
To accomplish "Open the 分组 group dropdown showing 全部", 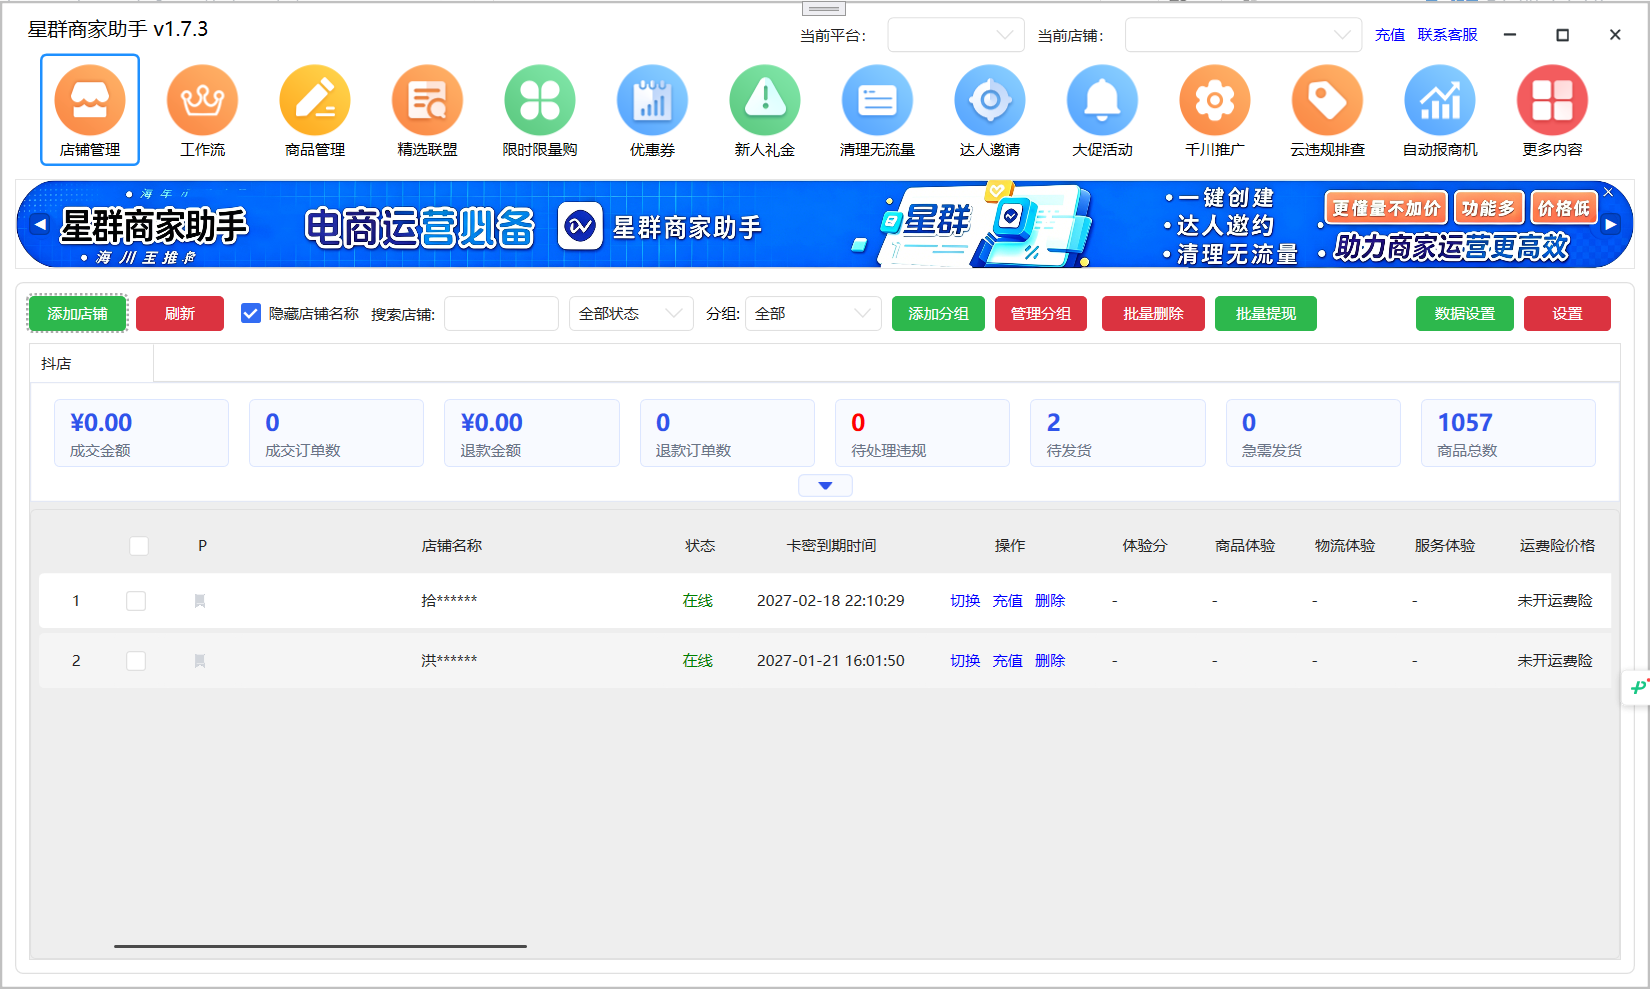I will coord(813,314).
